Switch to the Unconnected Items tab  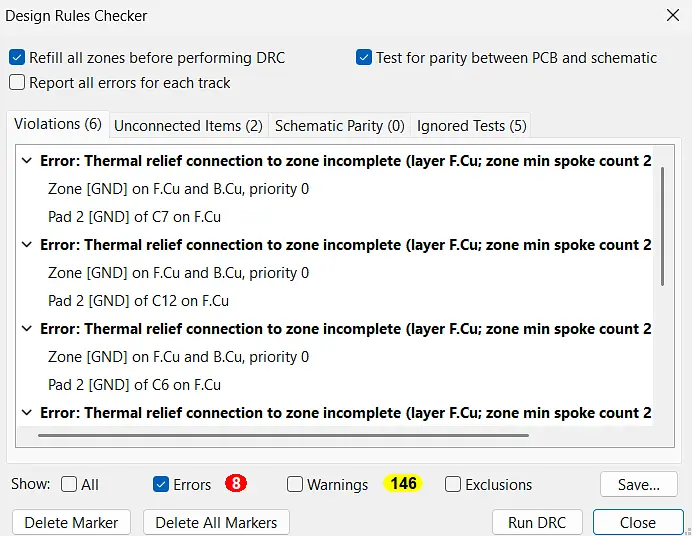pyautogui.click(x=188, y=126)
